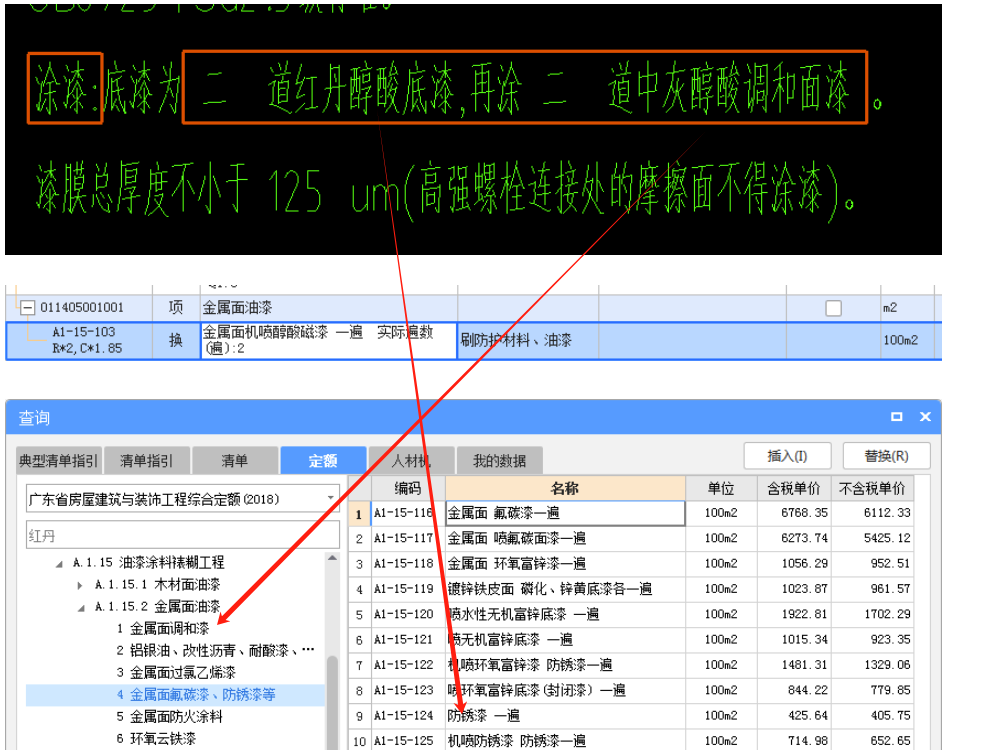Click the 换 marker cell
This screenshot has width=985, height=750.
pyautogui.click(x=176, y=340)
